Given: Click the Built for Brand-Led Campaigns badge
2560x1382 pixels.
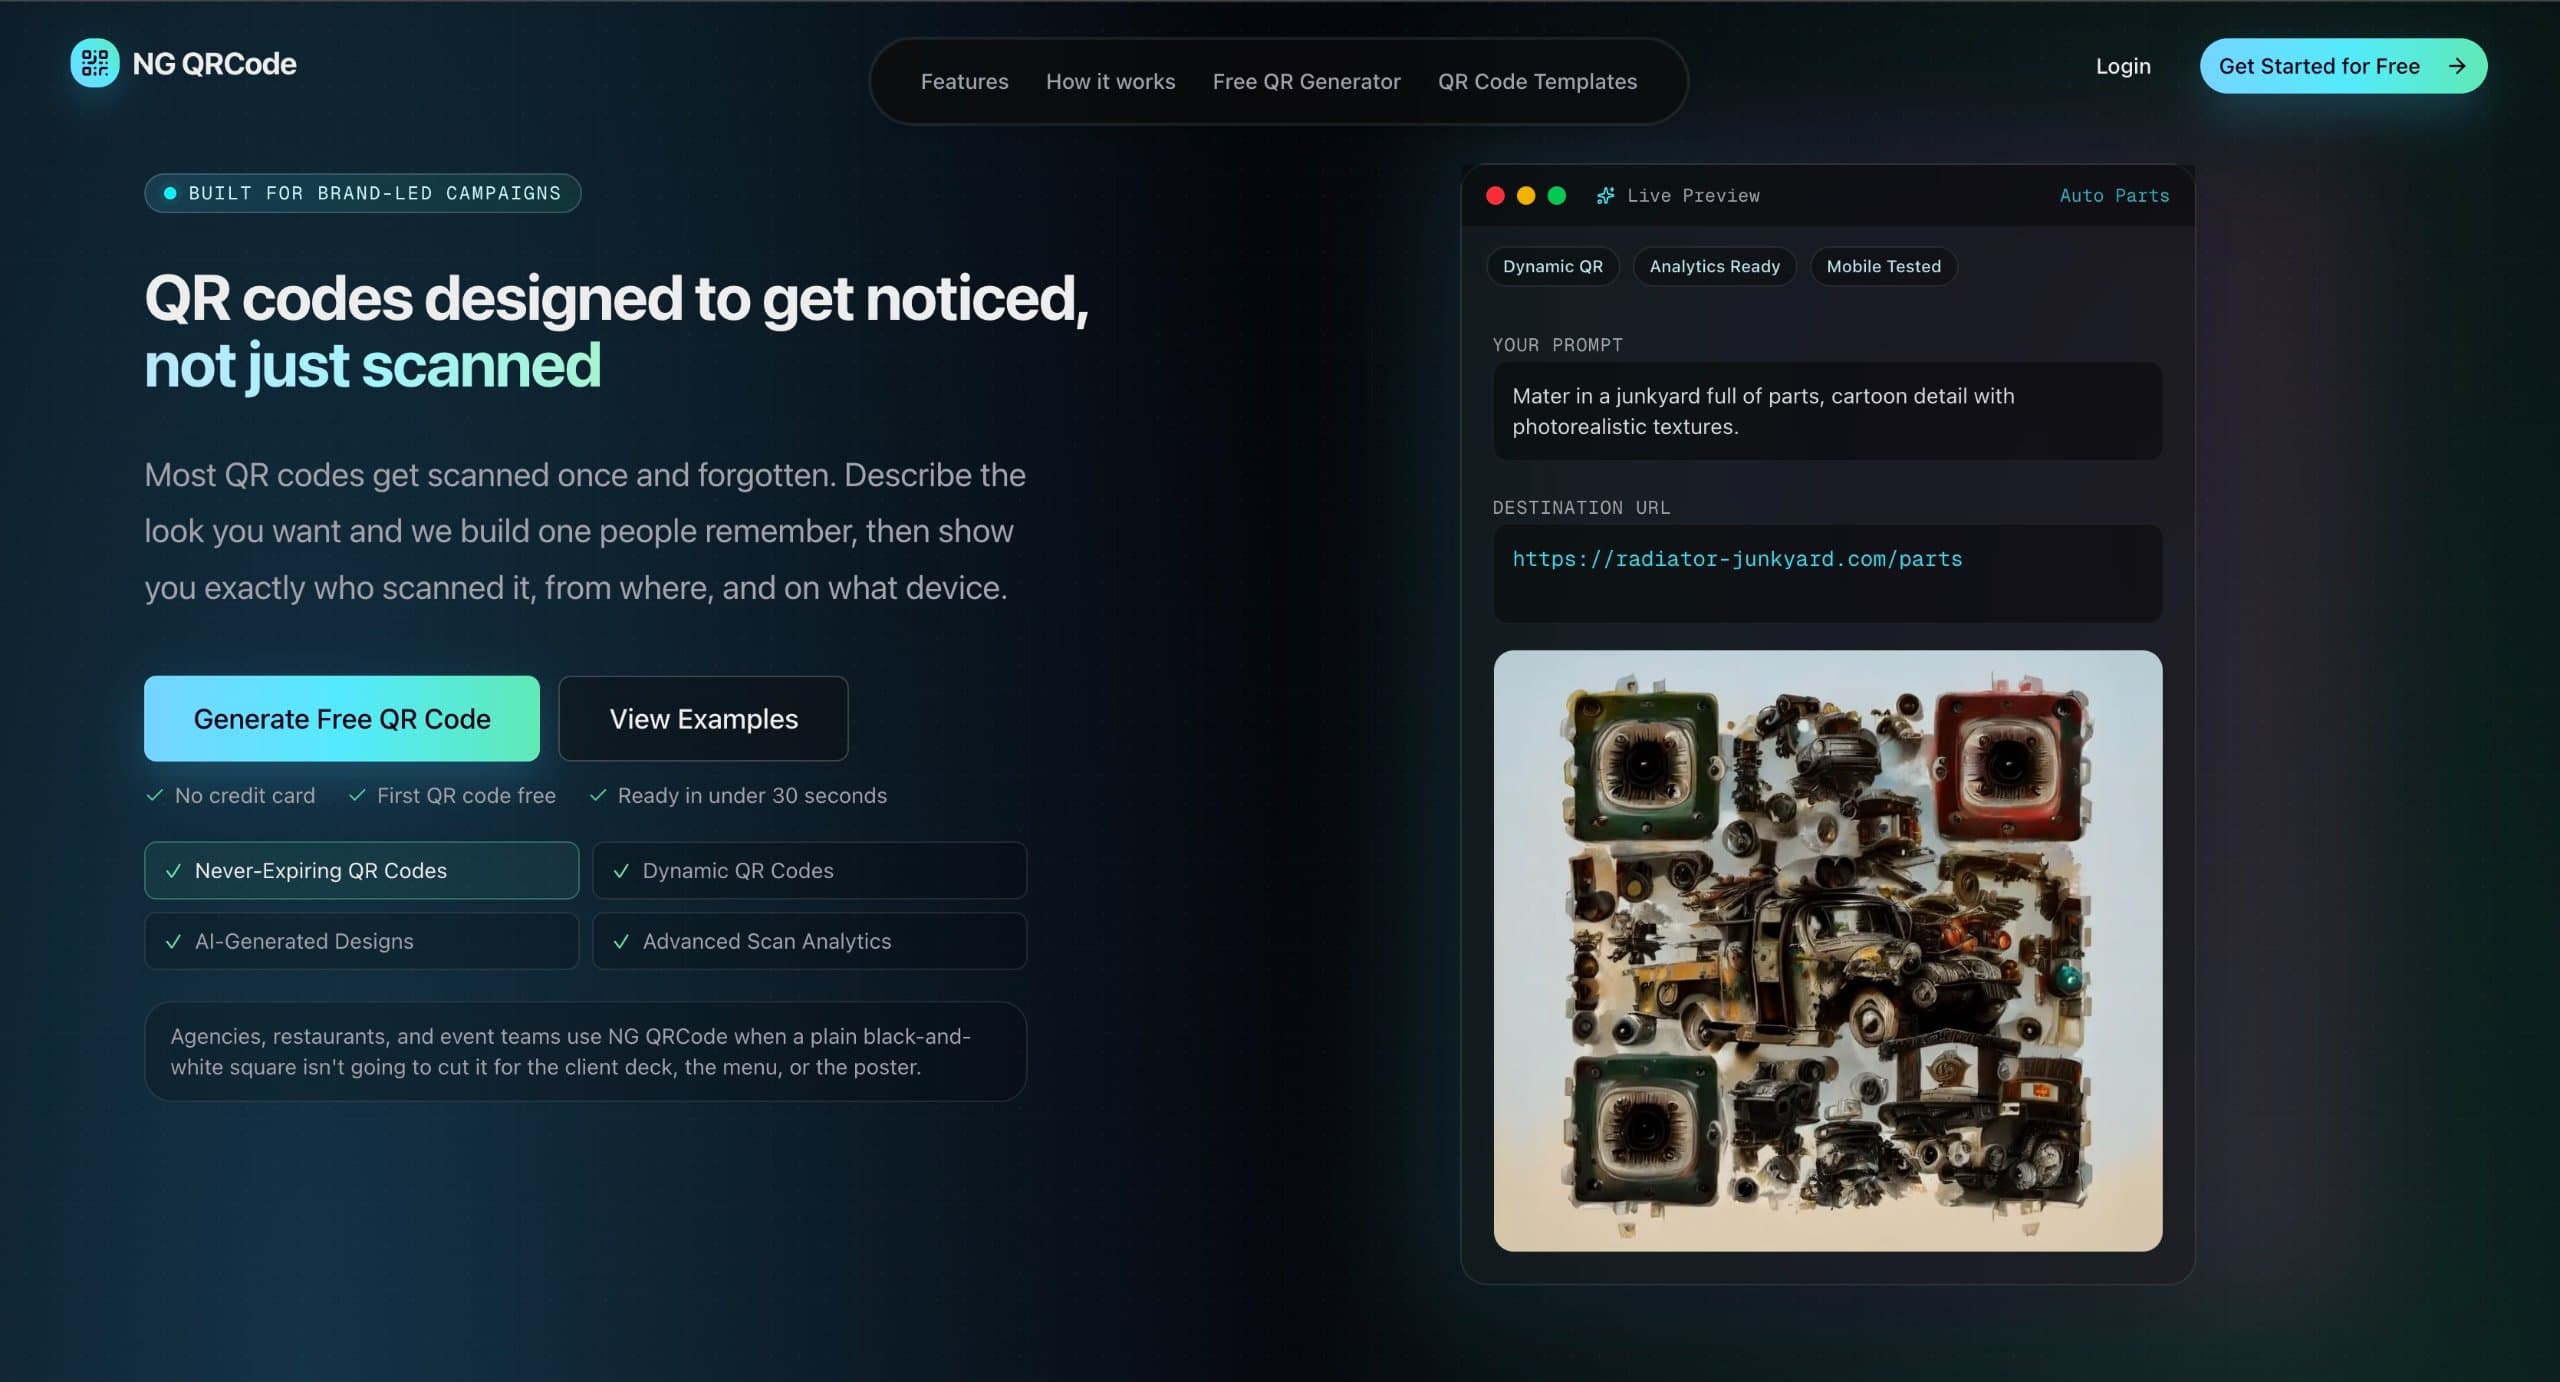Looking at the screenshot, I should point(362,193).
